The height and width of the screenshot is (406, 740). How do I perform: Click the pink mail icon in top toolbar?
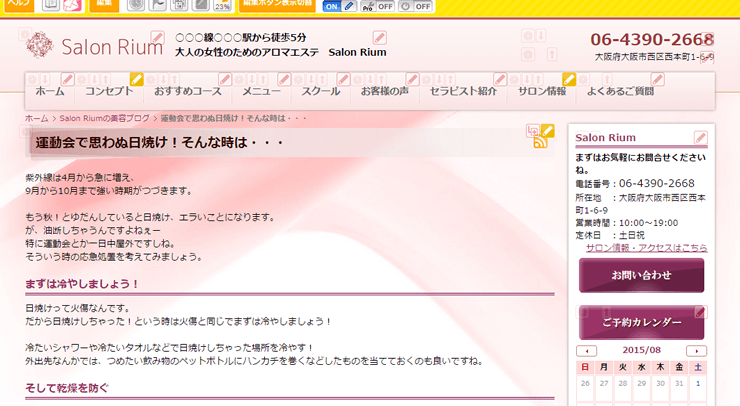(72, 5)
